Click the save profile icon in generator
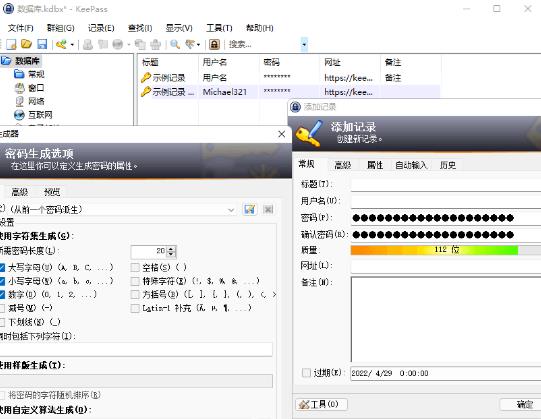Viewport: 541px width, 419px height. (249, 209)
